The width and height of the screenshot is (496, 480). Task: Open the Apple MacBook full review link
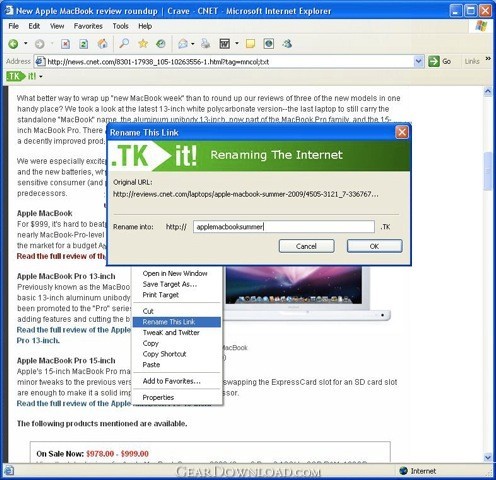pos(61,256)
